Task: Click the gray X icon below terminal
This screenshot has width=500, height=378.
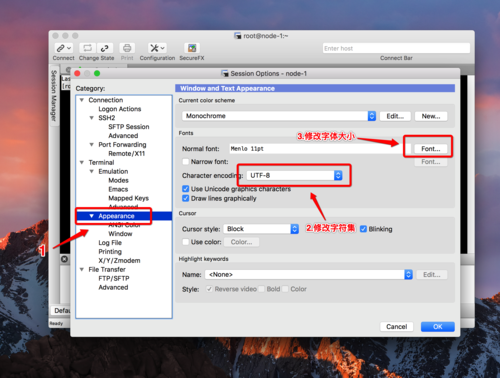Action: [x=65, y=259]
